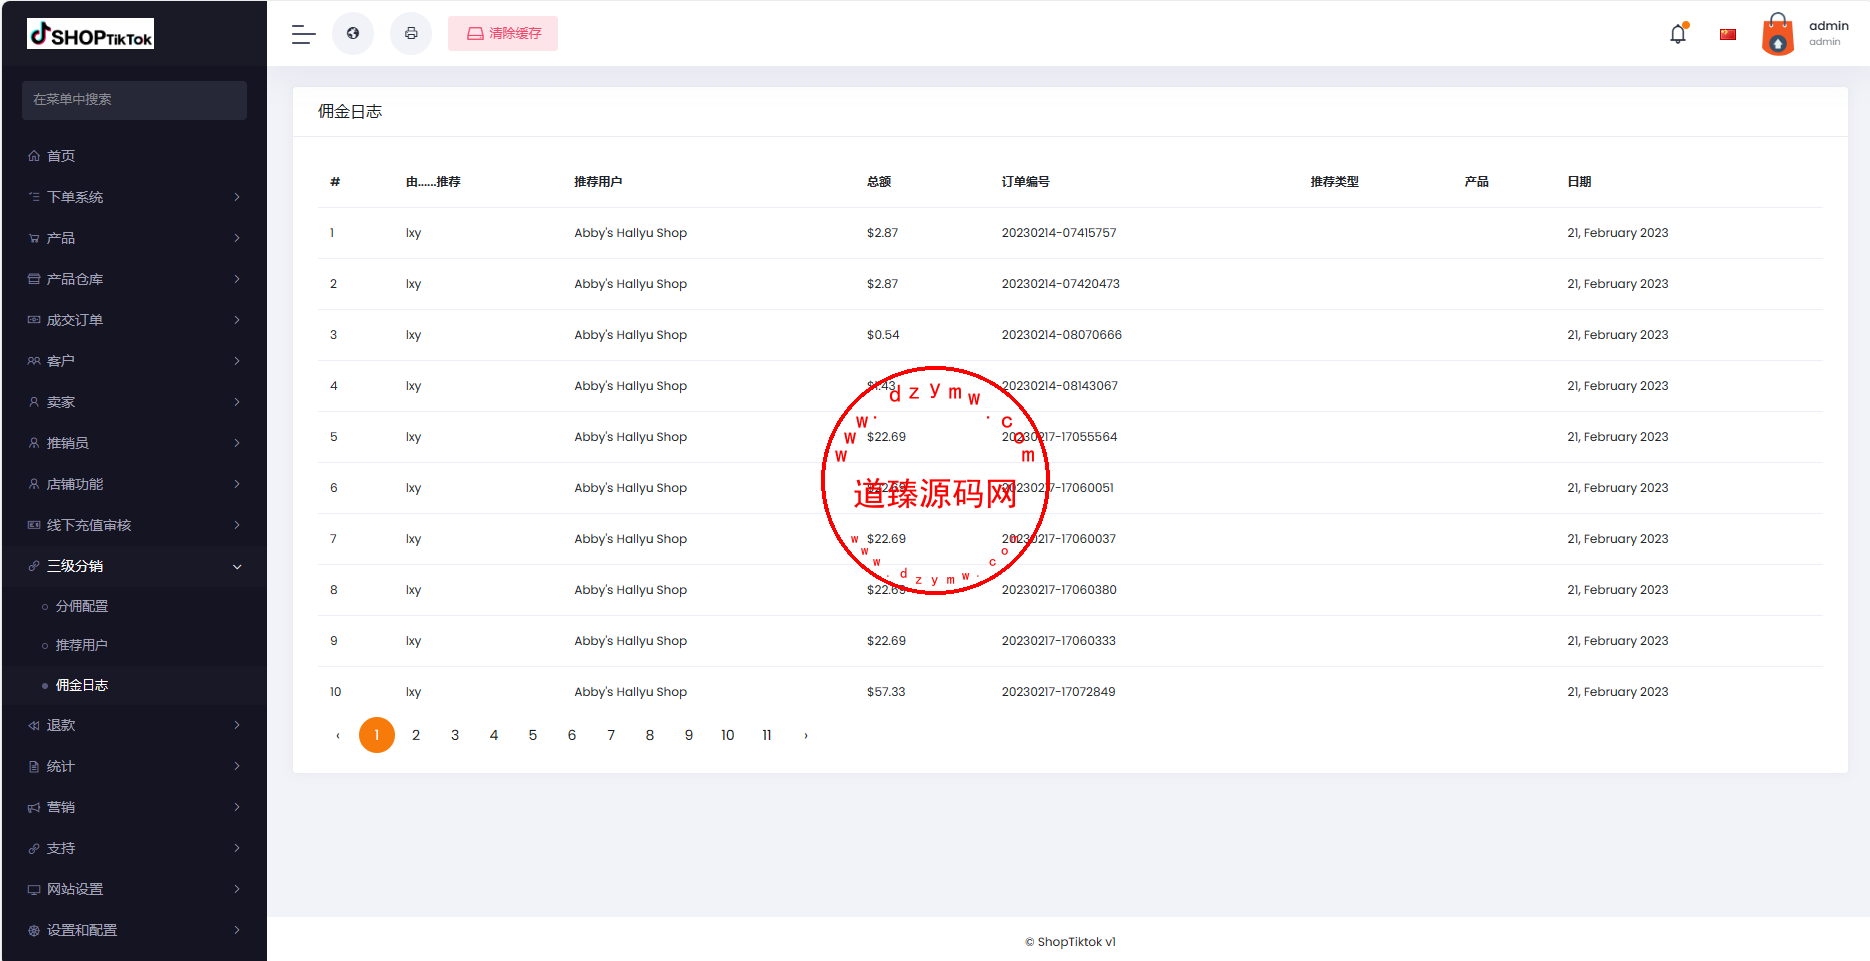Click the 设置和配置 gear icon
This screenshot has height=961, width=1870.
click(x=34, y=930)
